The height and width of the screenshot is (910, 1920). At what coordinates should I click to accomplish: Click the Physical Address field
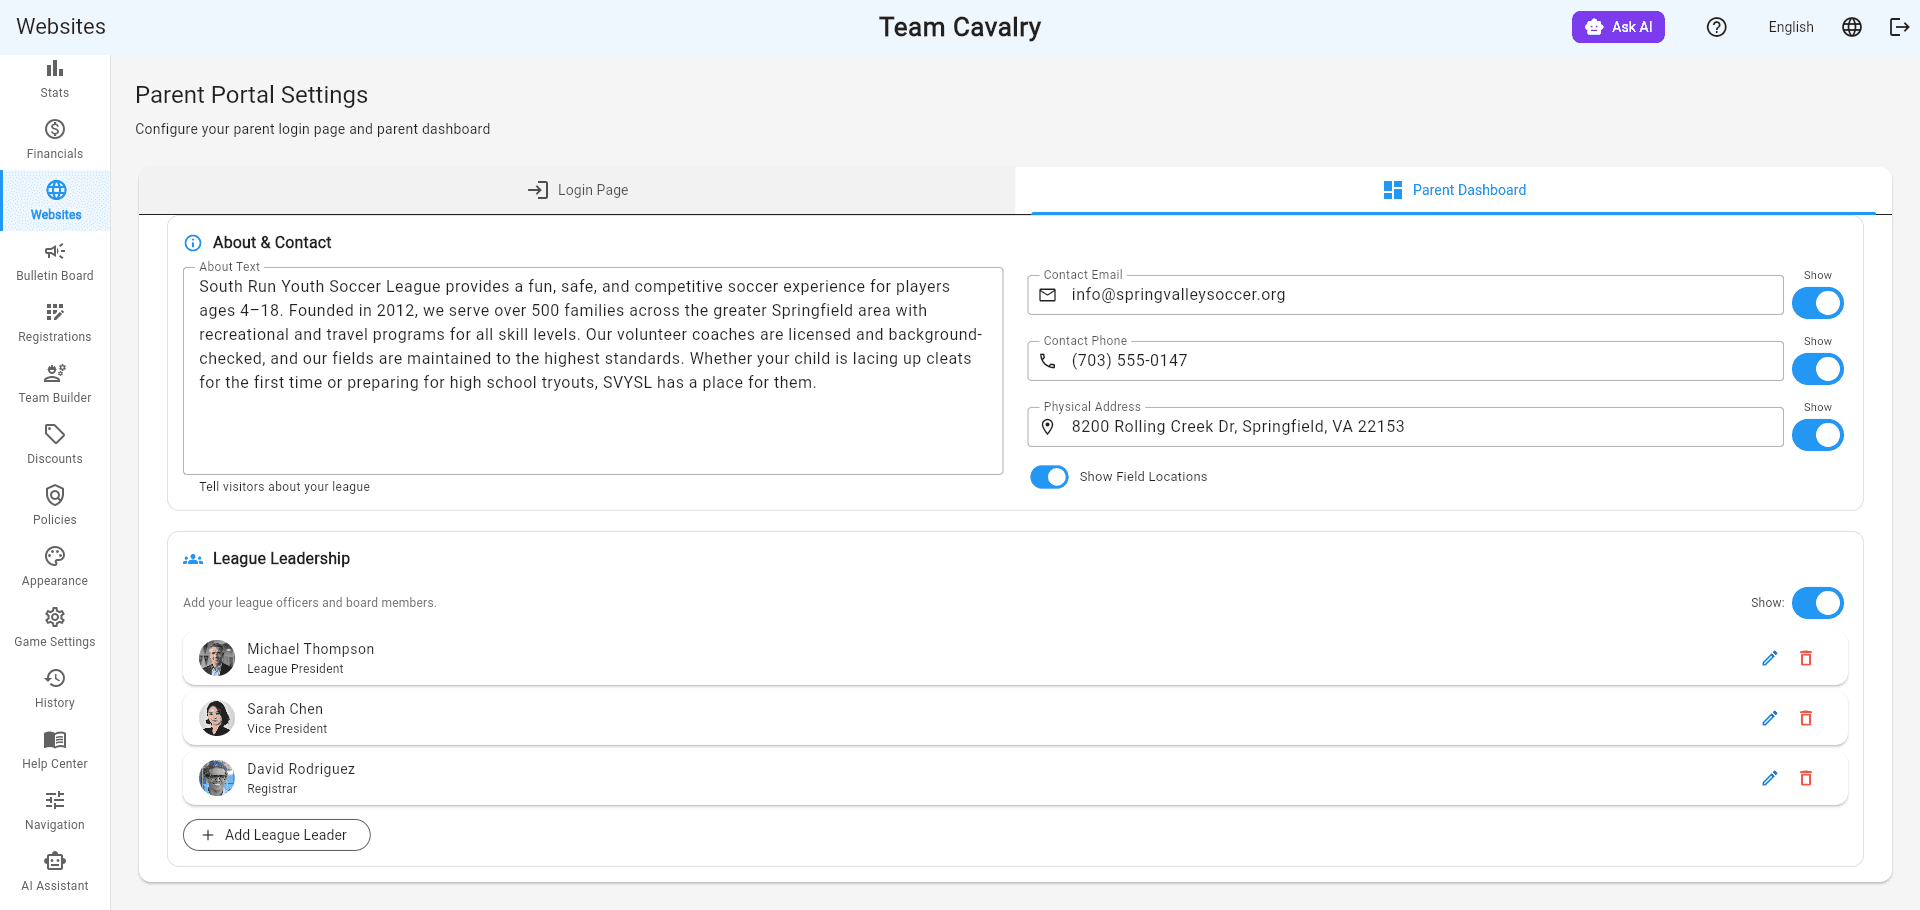tap(1405, 427)
